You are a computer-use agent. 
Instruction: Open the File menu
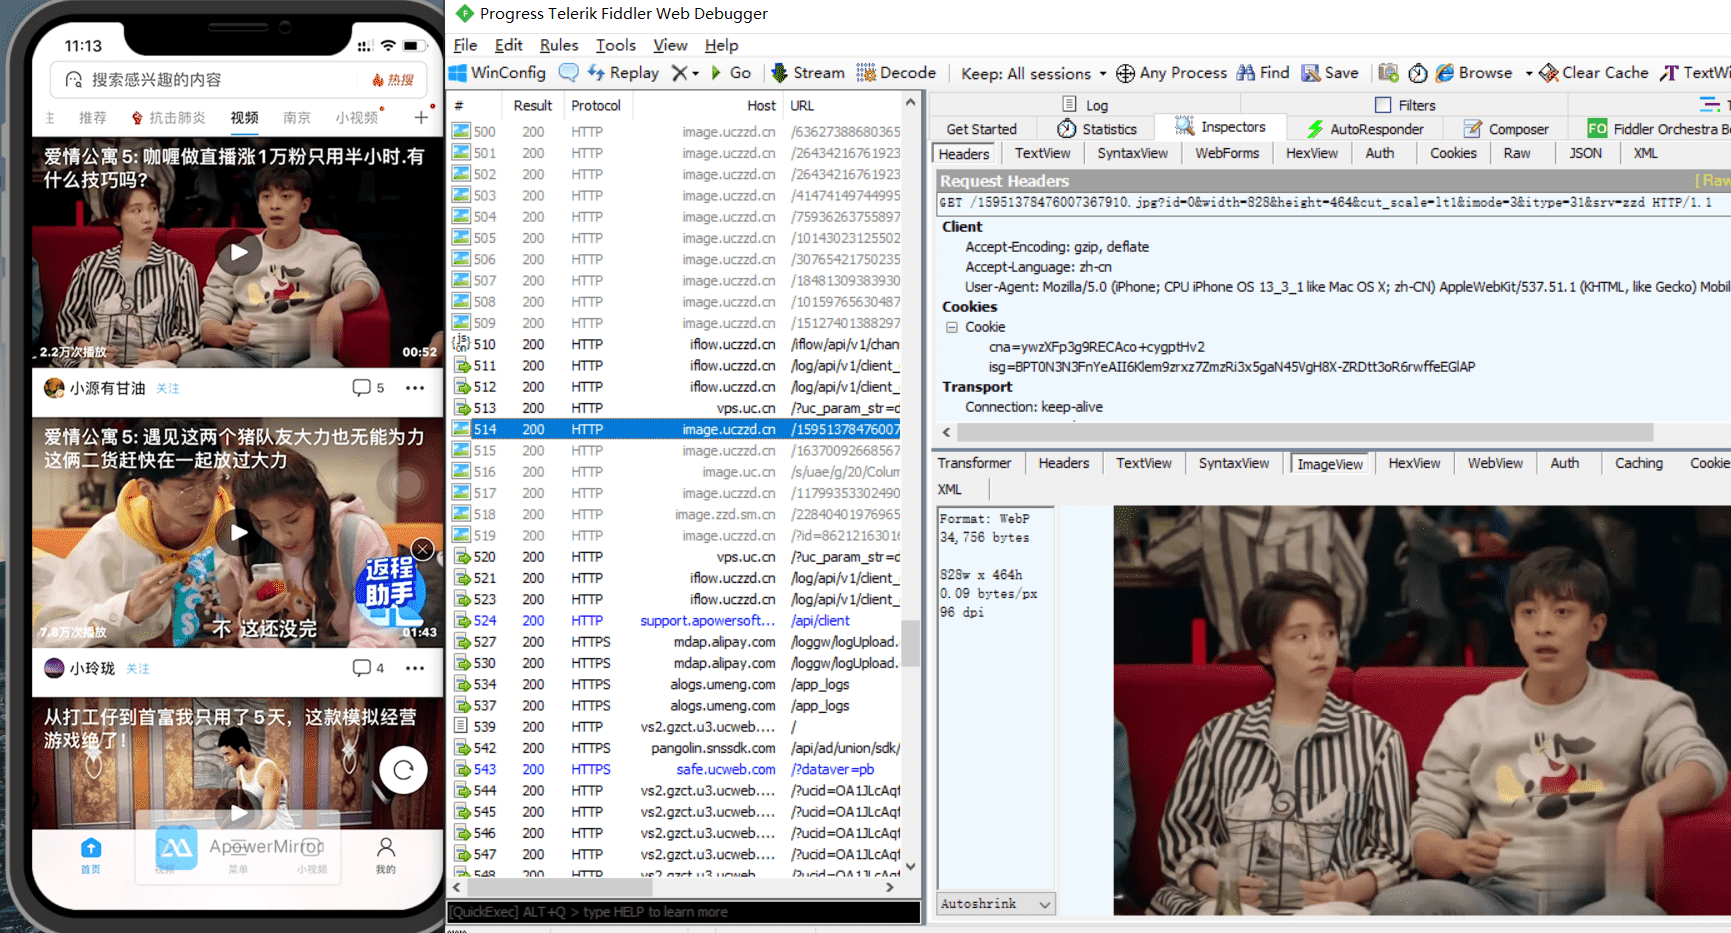[465, 45]
